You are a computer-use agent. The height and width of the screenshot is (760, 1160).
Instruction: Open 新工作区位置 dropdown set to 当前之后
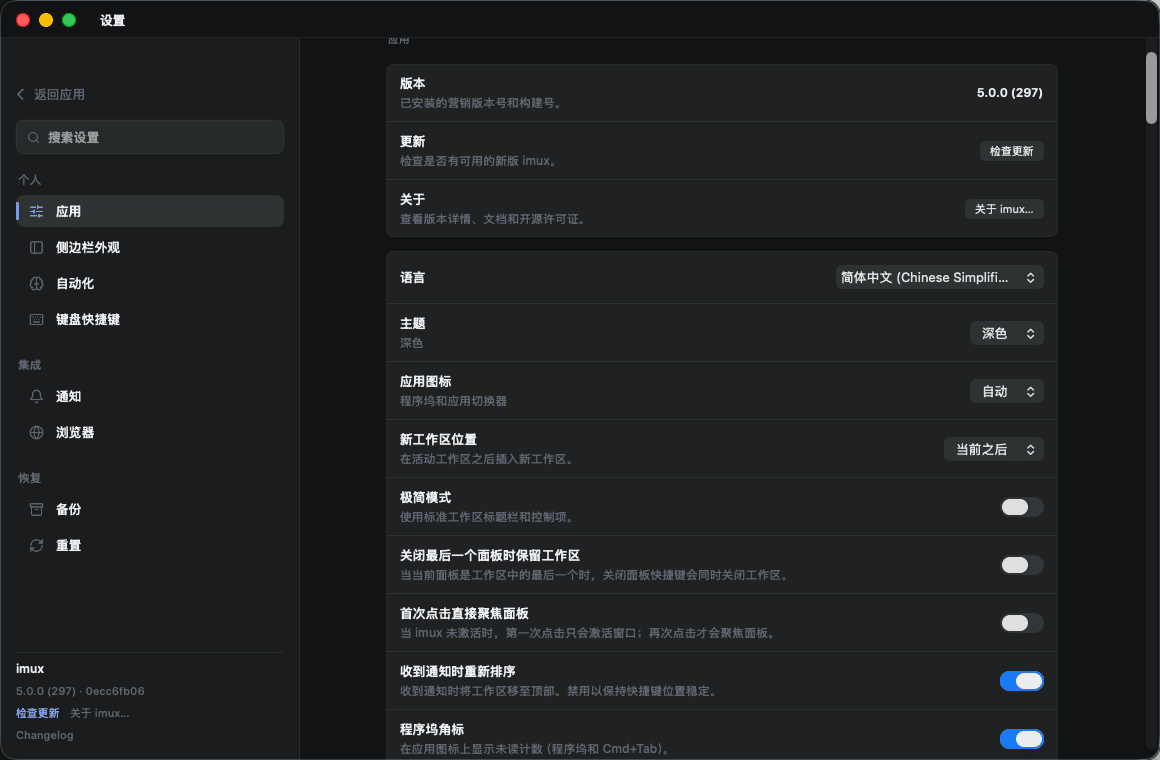(x=994, y=449)
